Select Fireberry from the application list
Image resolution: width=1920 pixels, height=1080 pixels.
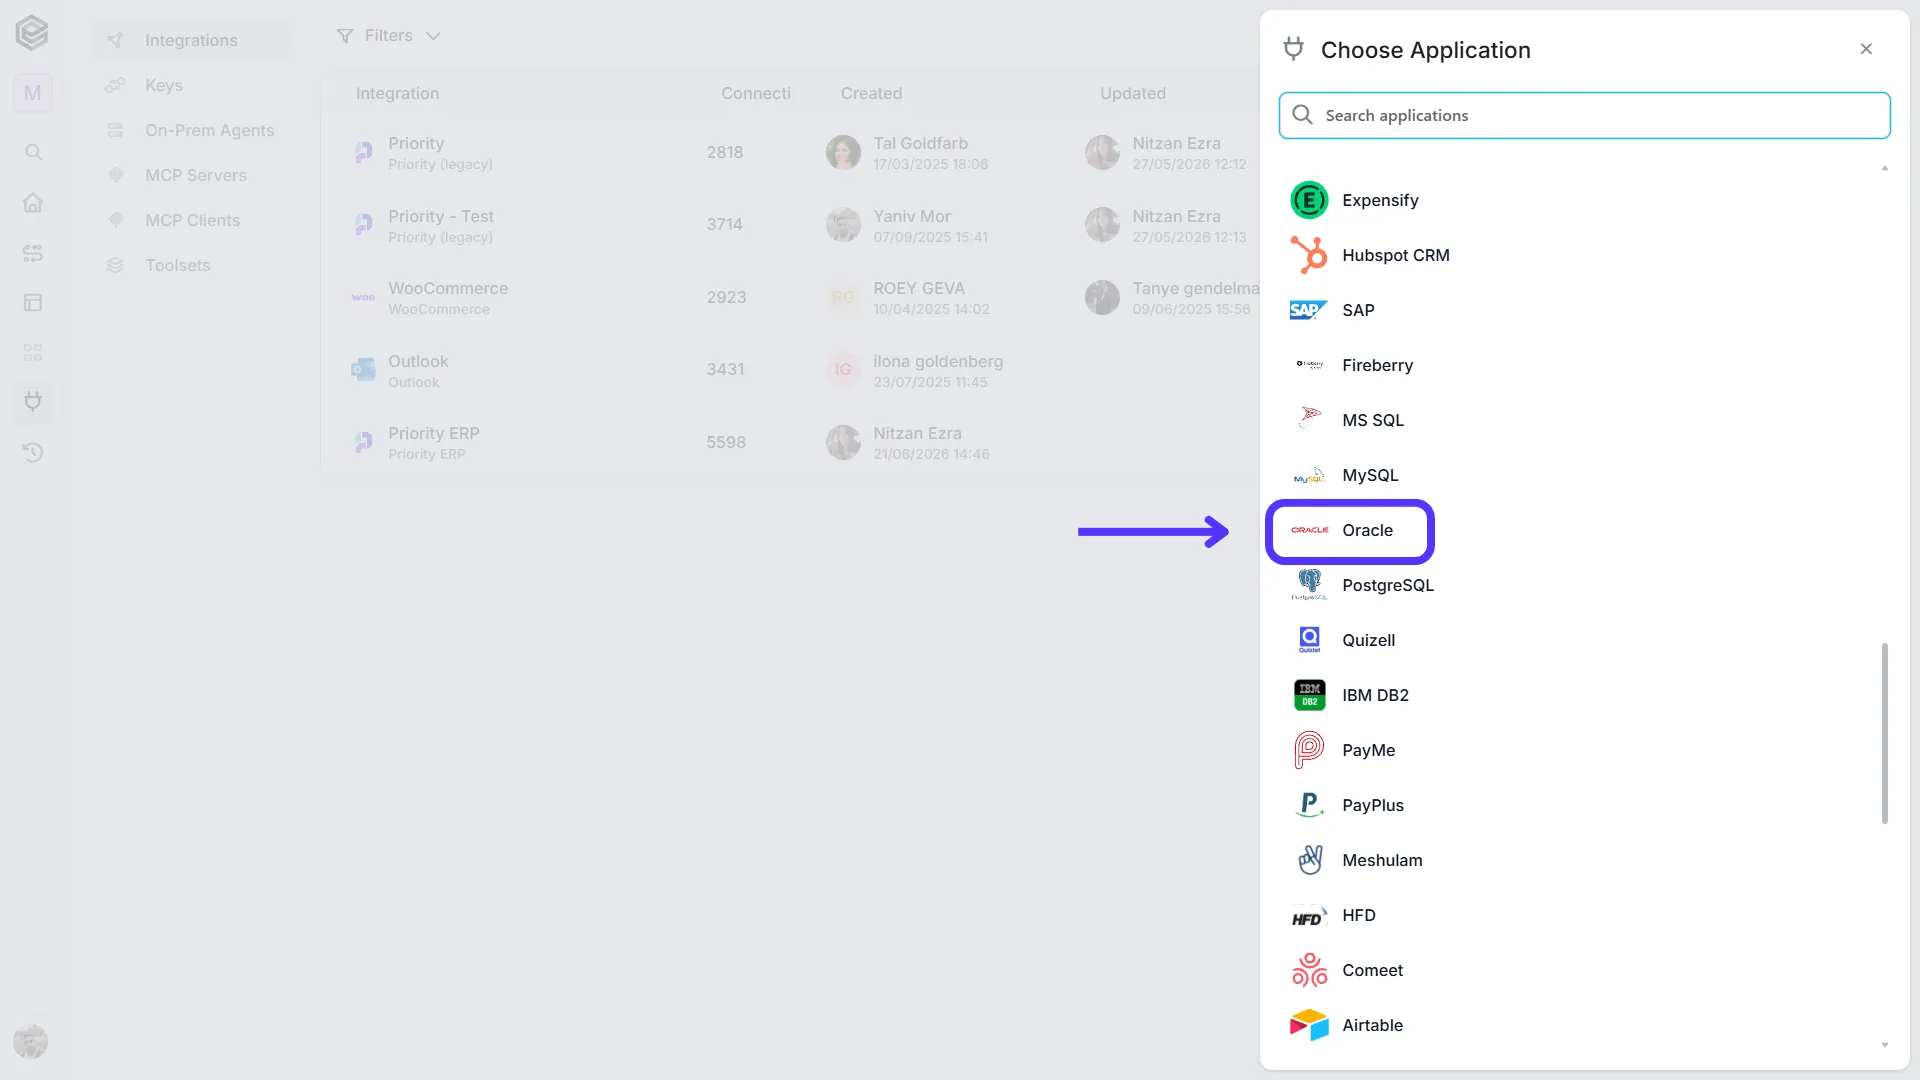[x=1377, y=365]
